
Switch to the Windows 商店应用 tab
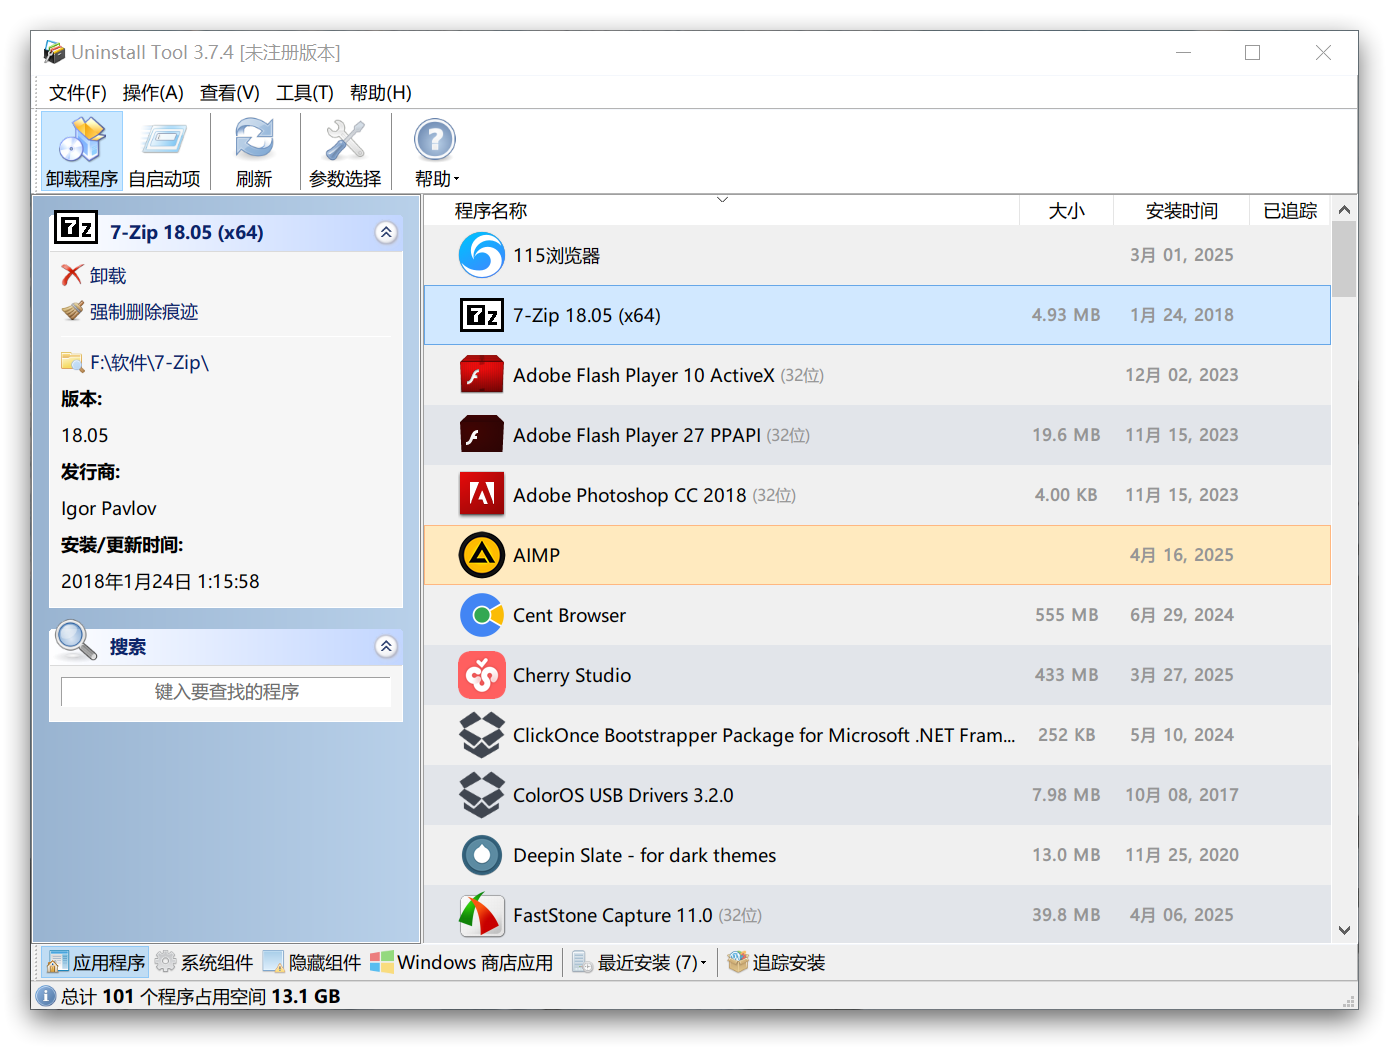pos(461,962)
